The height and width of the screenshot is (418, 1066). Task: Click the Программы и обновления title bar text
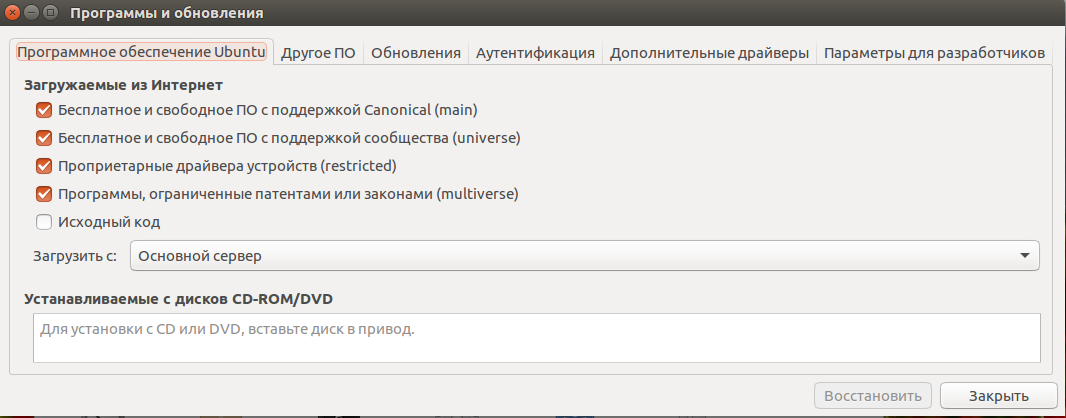(167, 13)
